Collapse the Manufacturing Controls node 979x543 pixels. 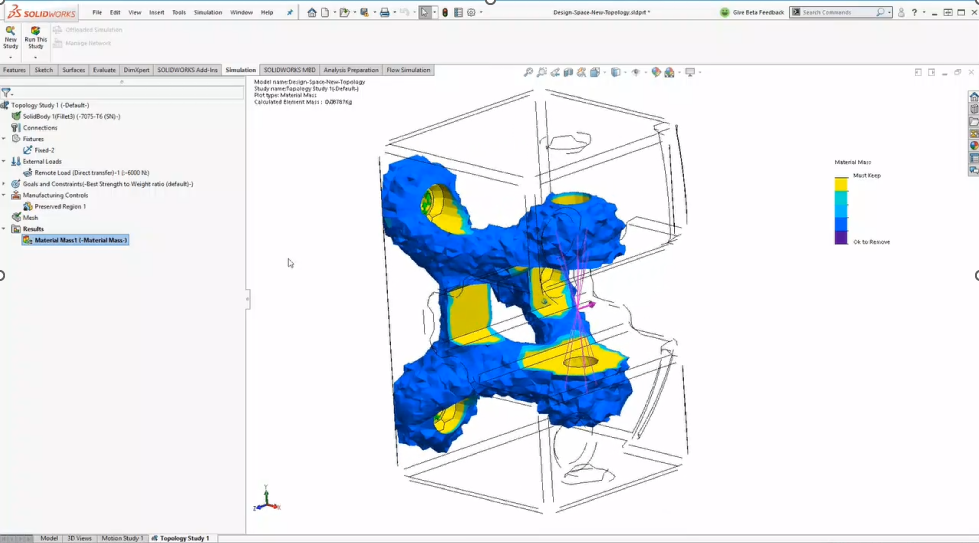pos(4,195)
